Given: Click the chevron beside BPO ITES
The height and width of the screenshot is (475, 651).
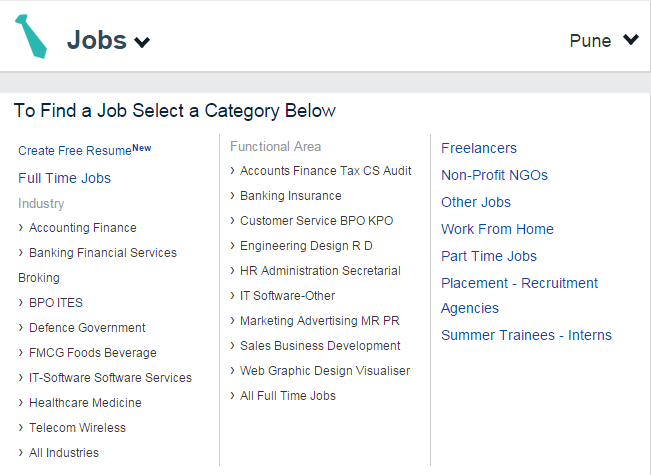Looking at the screenshot, I should click(21, 303).
